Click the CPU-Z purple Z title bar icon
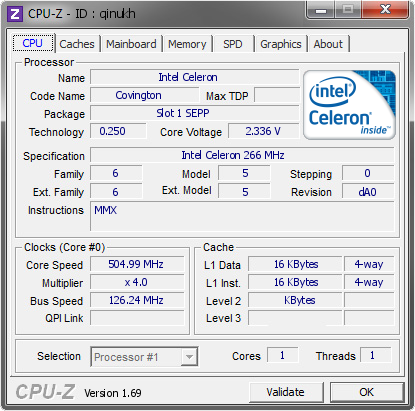Screen dimensions: 415x411 [x=15, y=14]
